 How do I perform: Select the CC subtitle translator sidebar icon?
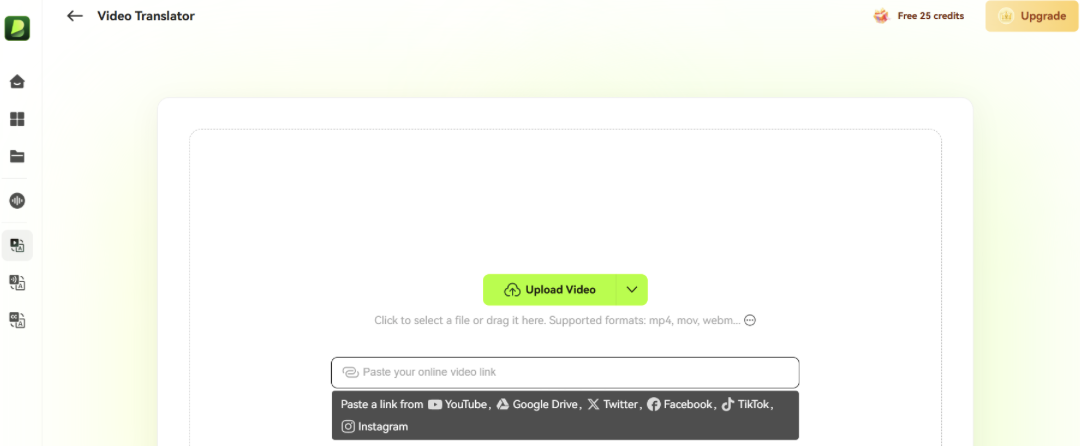17,320
